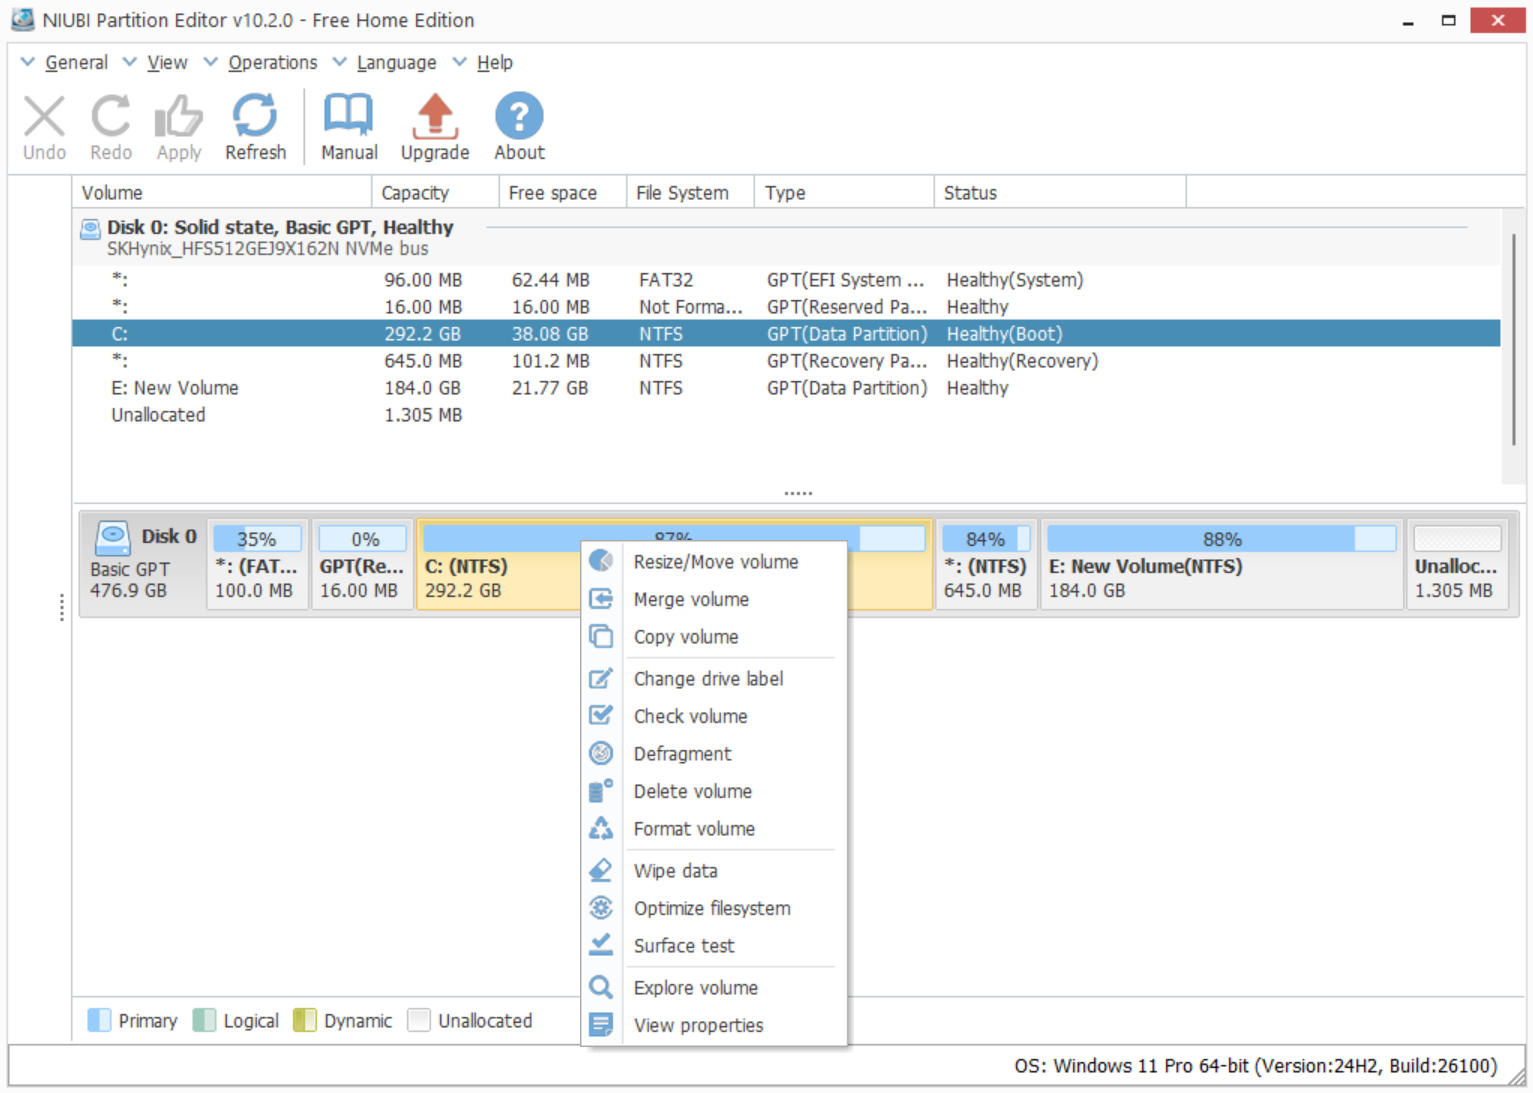Image resolution: width=1533 pixels, height=1093 pixels.
Task: Click the Optimize filesystem icon
Action: point(601,908)
